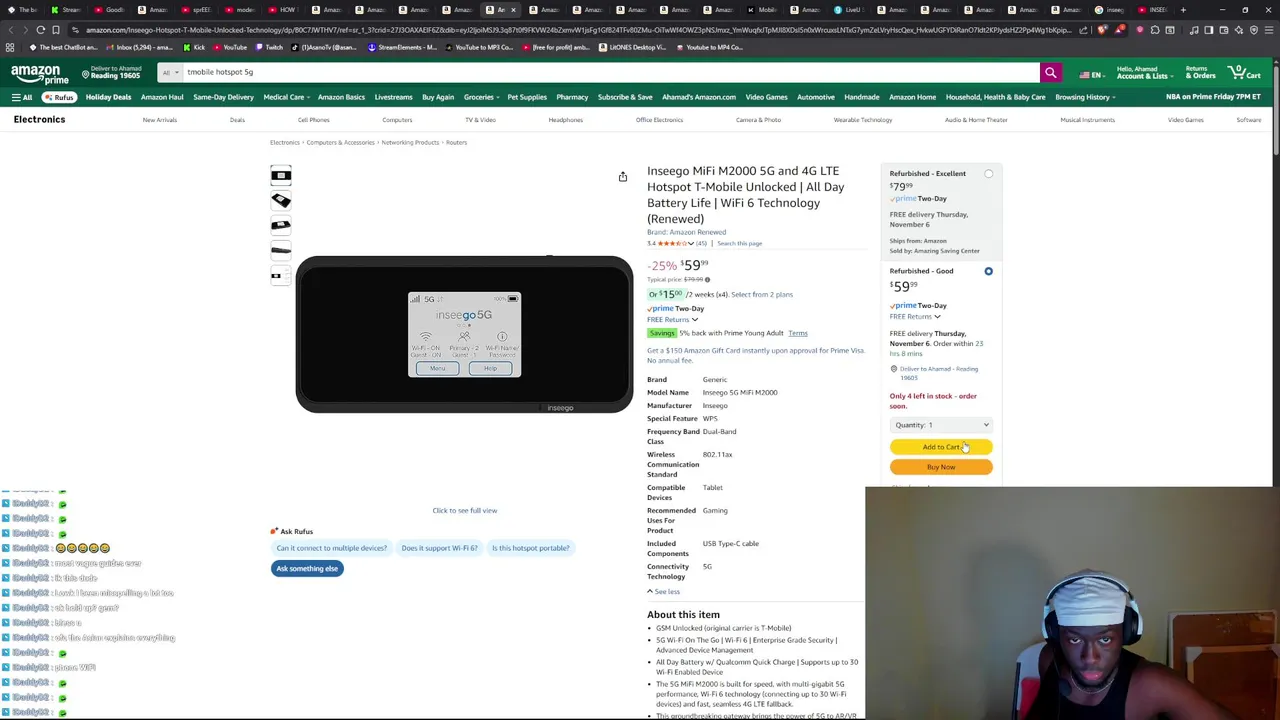Open Medical Care dropdown in nav
This screenshot has height=720, width=1280.
(285, 97)
